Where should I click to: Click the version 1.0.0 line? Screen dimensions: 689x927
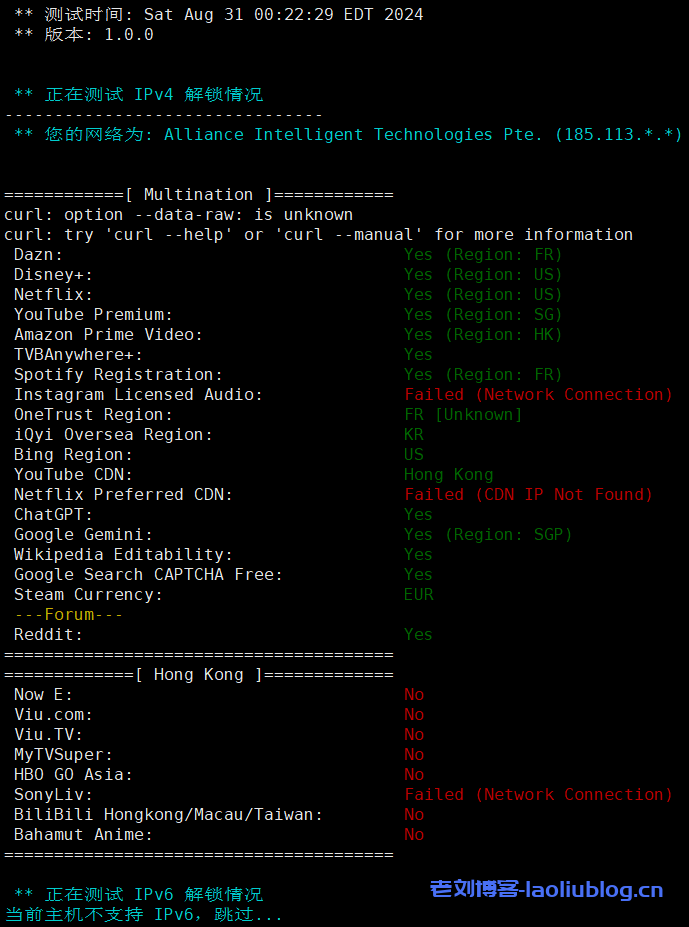pyautogui.click(x=84, y=34)
